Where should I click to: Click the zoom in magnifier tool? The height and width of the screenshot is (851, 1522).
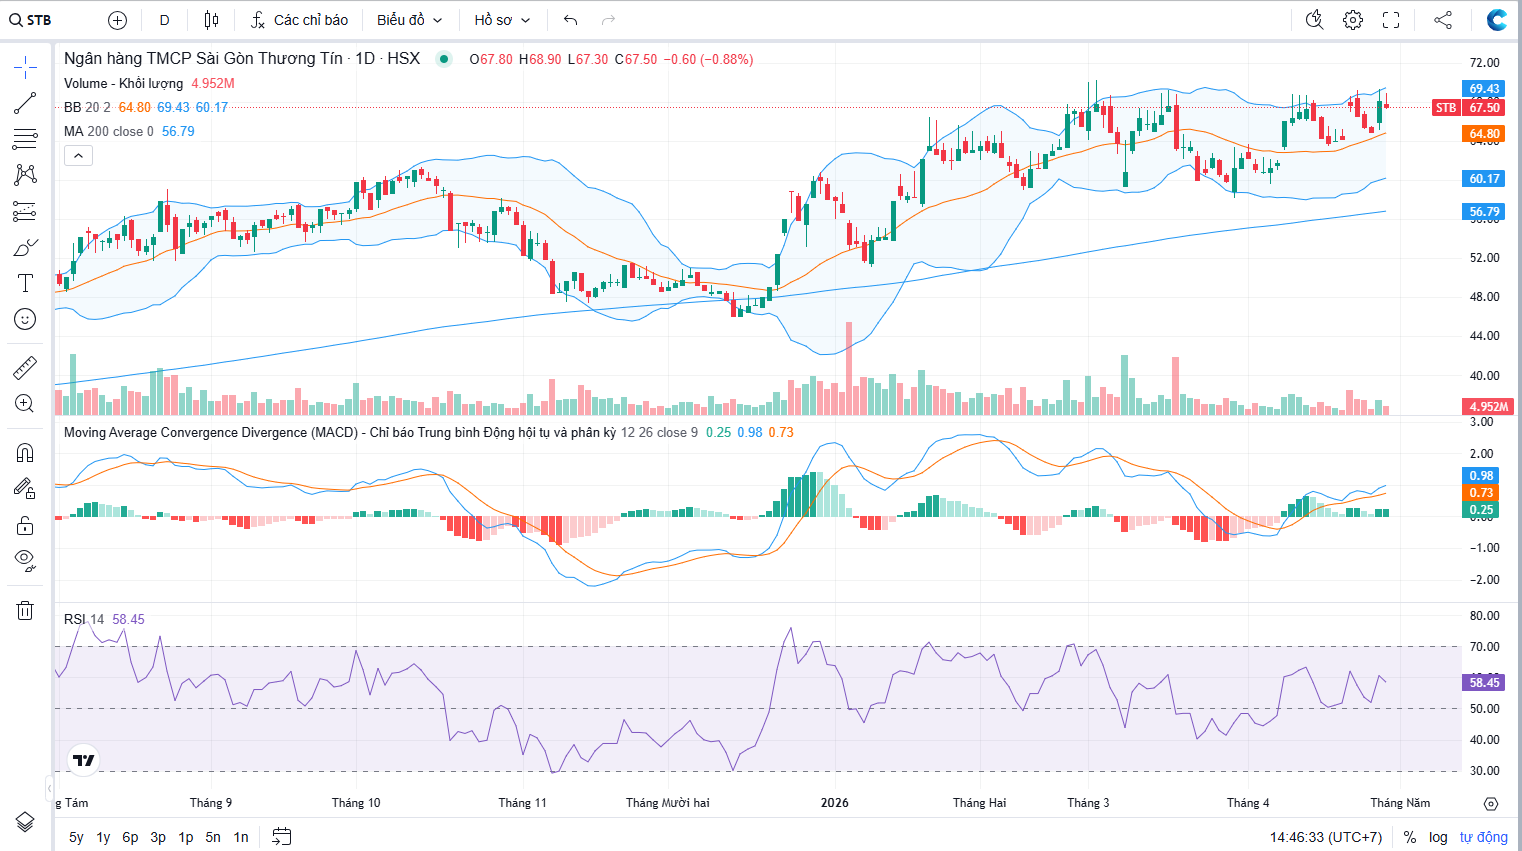pos(25,404)
